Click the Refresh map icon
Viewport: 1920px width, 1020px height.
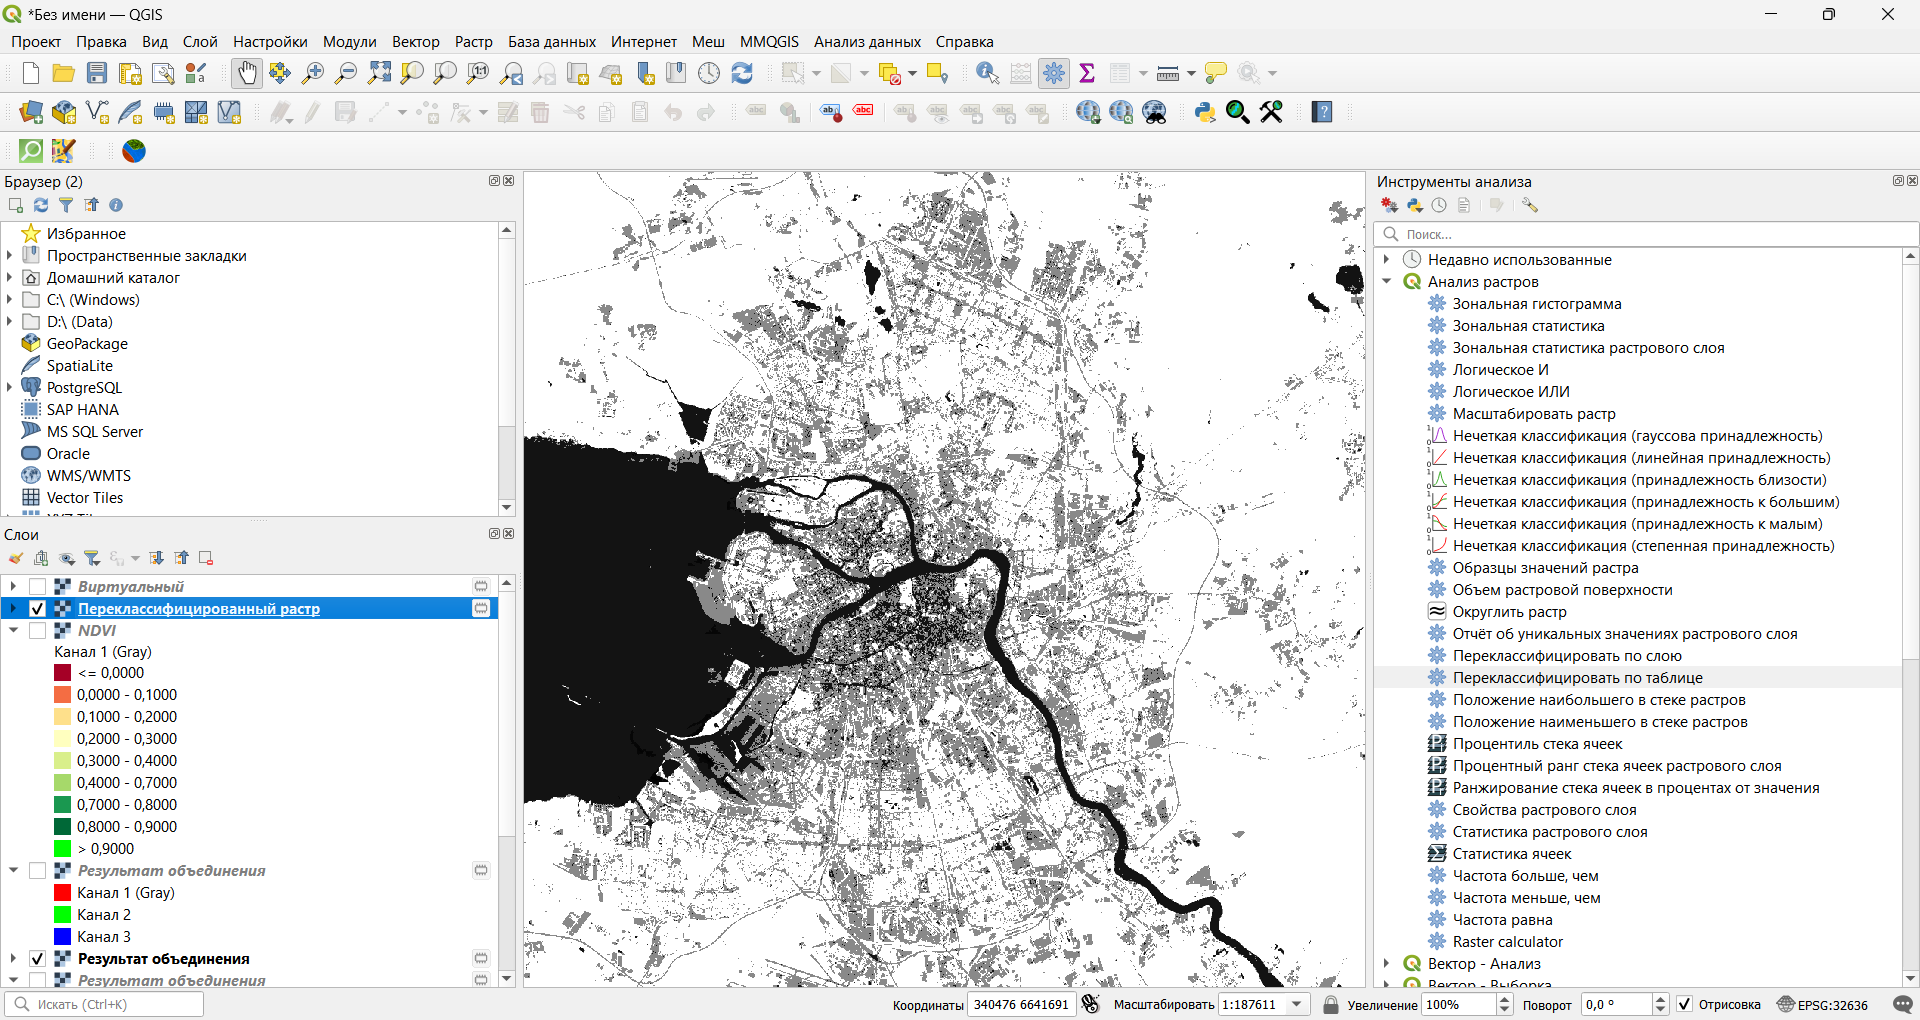pos(742,73)
